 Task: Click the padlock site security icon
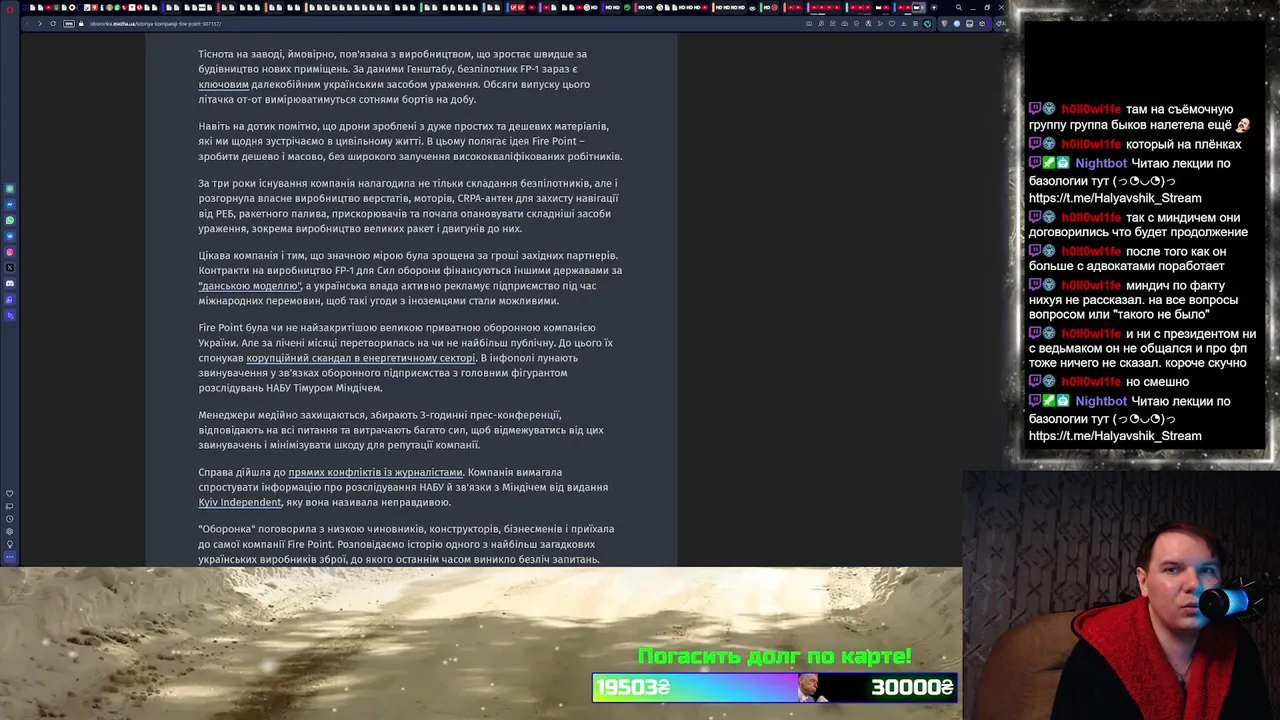[81, 23]
